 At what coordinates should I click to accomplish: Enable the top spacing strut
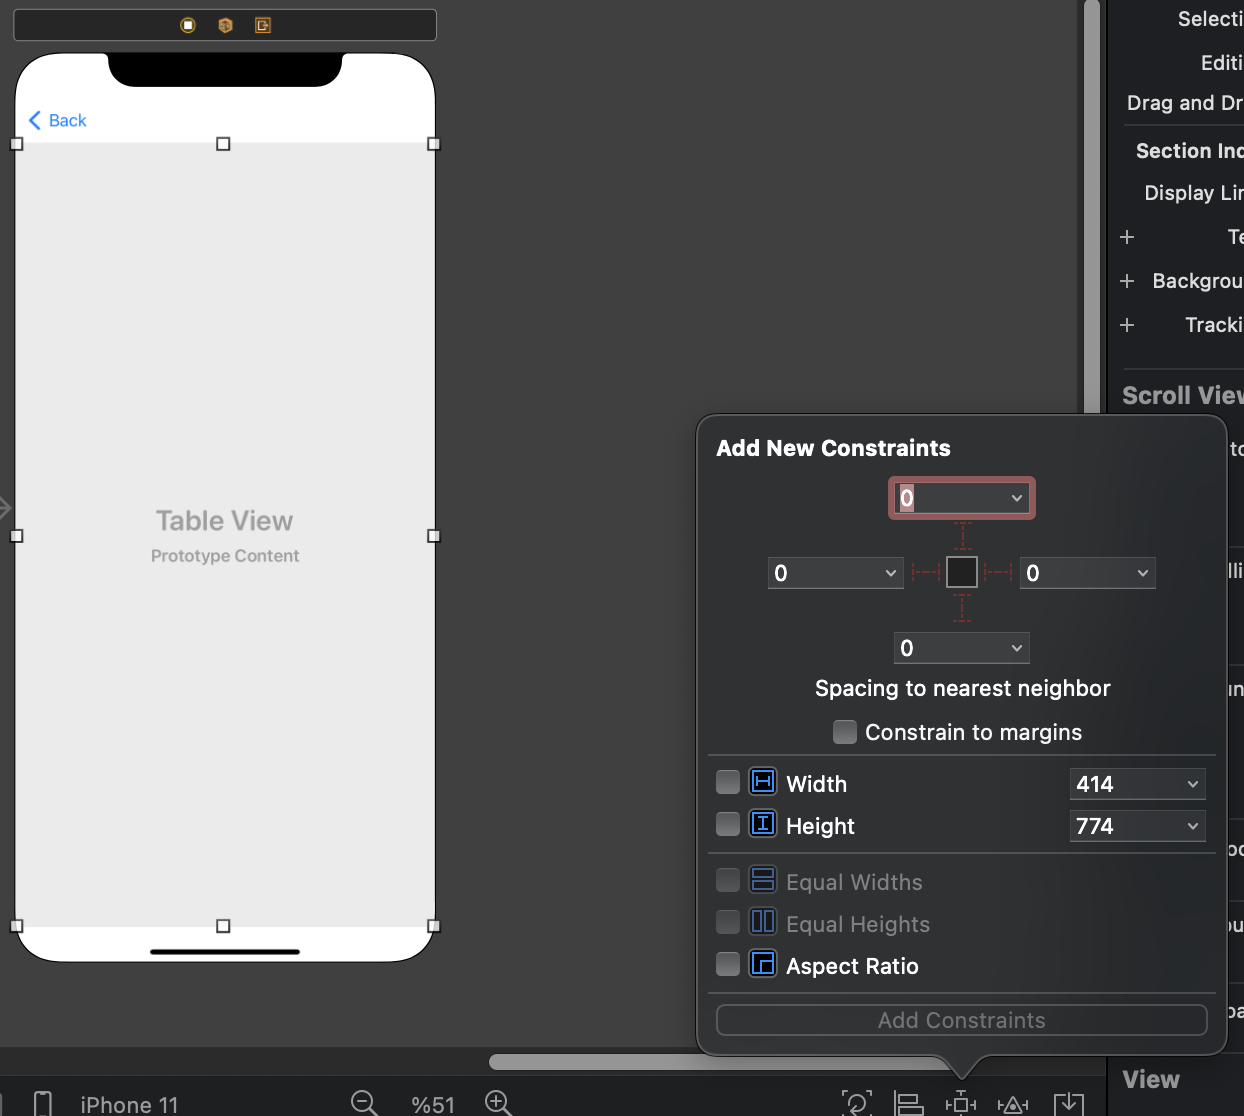[x=962, y=536]
